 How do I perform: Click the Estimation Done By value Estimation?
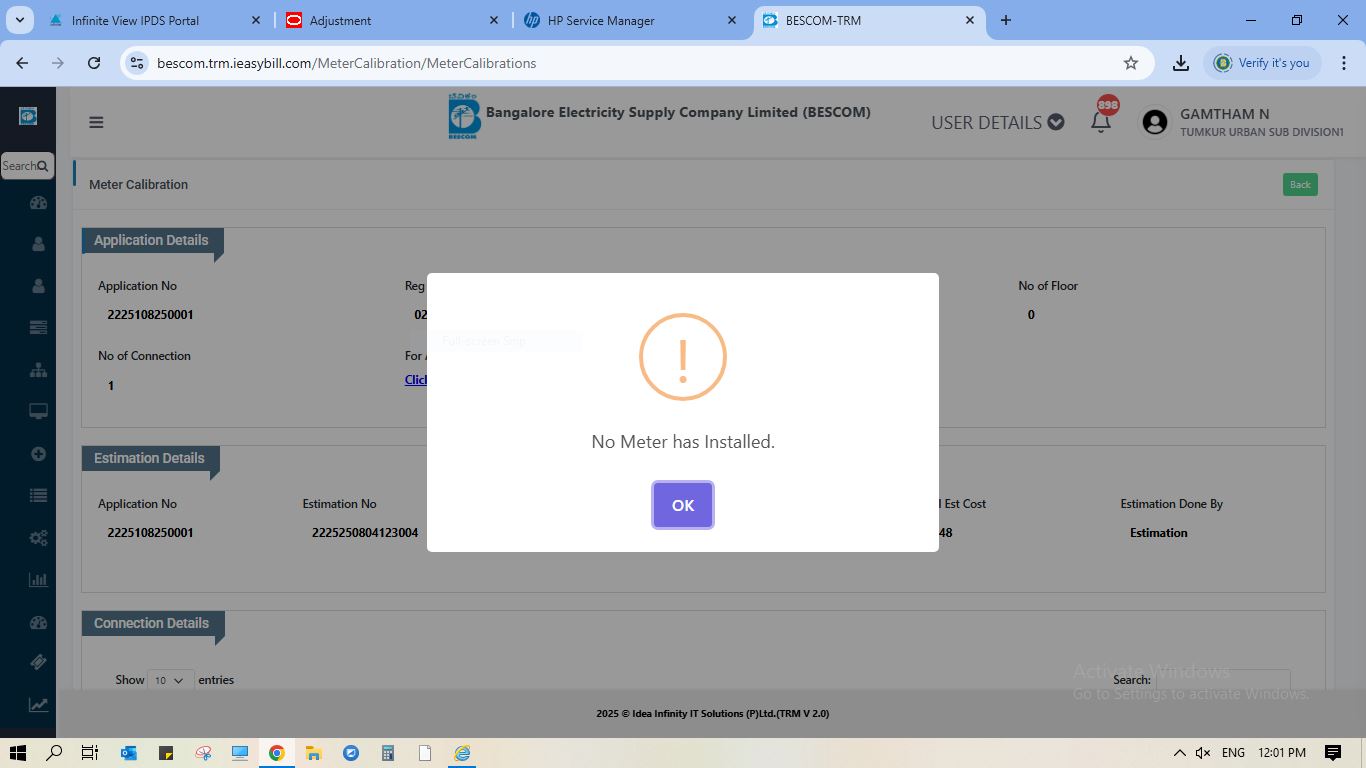[1159, 533]
